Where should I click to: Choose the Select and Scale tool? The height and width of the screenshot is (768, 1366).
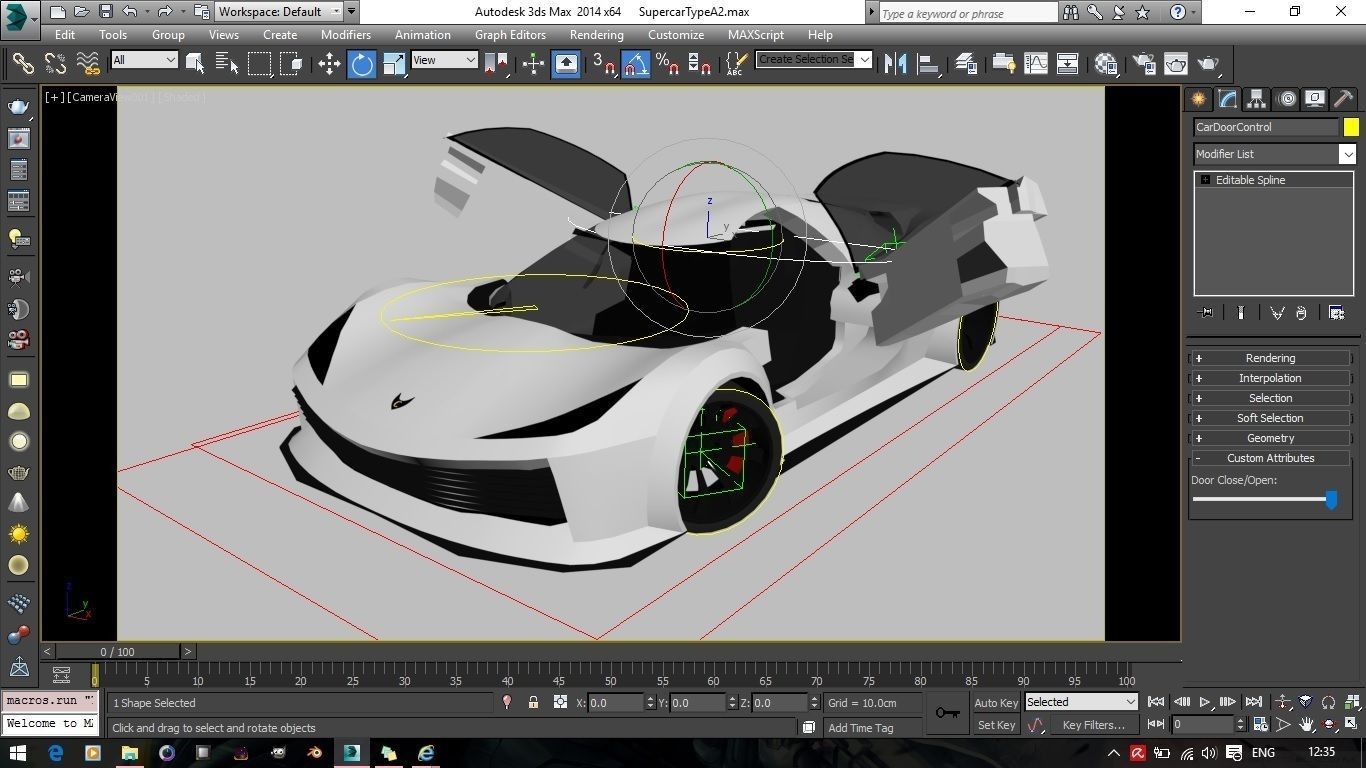point(394,64)
